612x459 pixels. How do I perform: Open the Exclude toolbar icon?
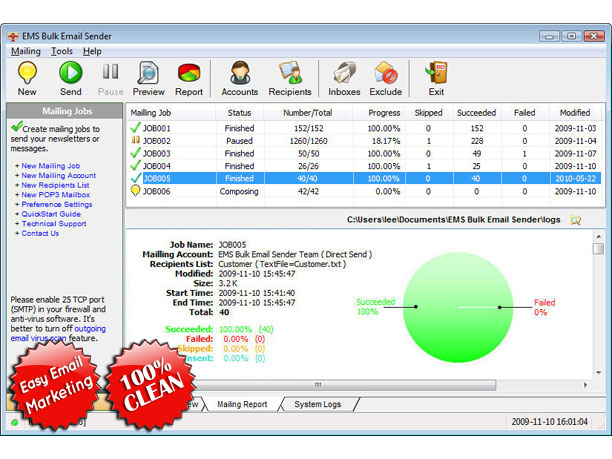pos(386,73)
